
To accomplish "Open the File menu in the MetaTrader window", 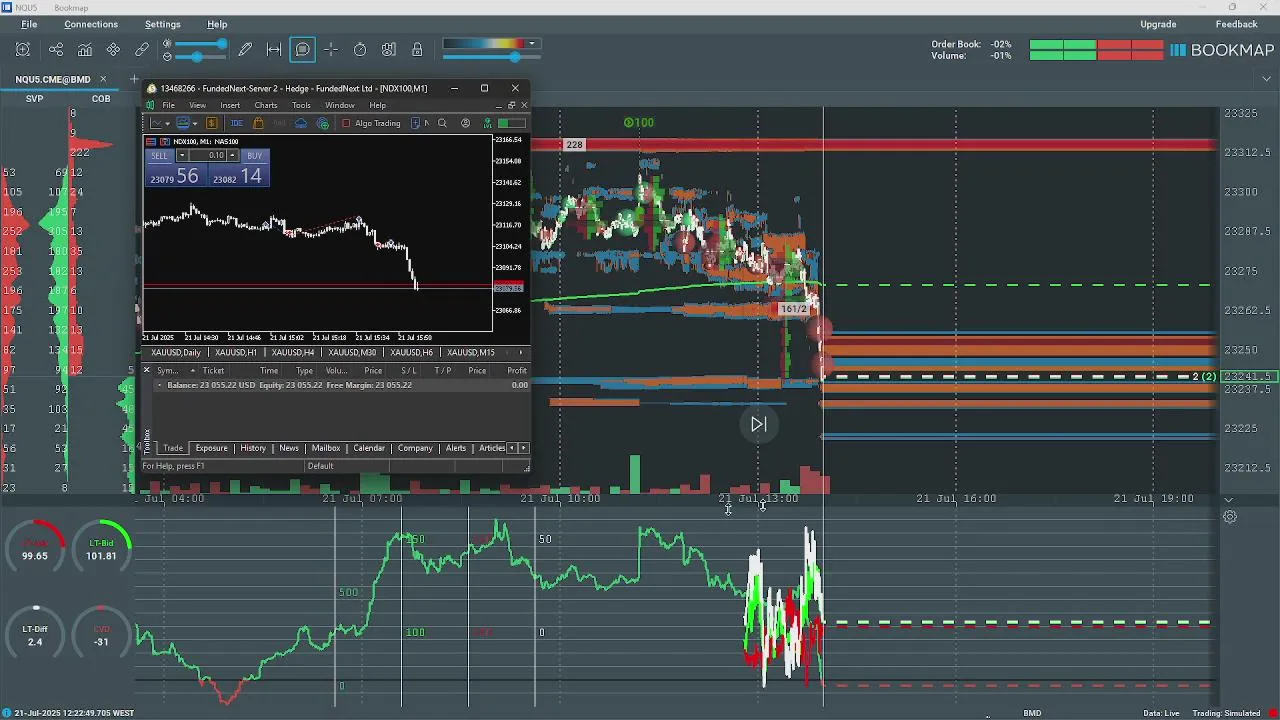I will tap(168, 105).
